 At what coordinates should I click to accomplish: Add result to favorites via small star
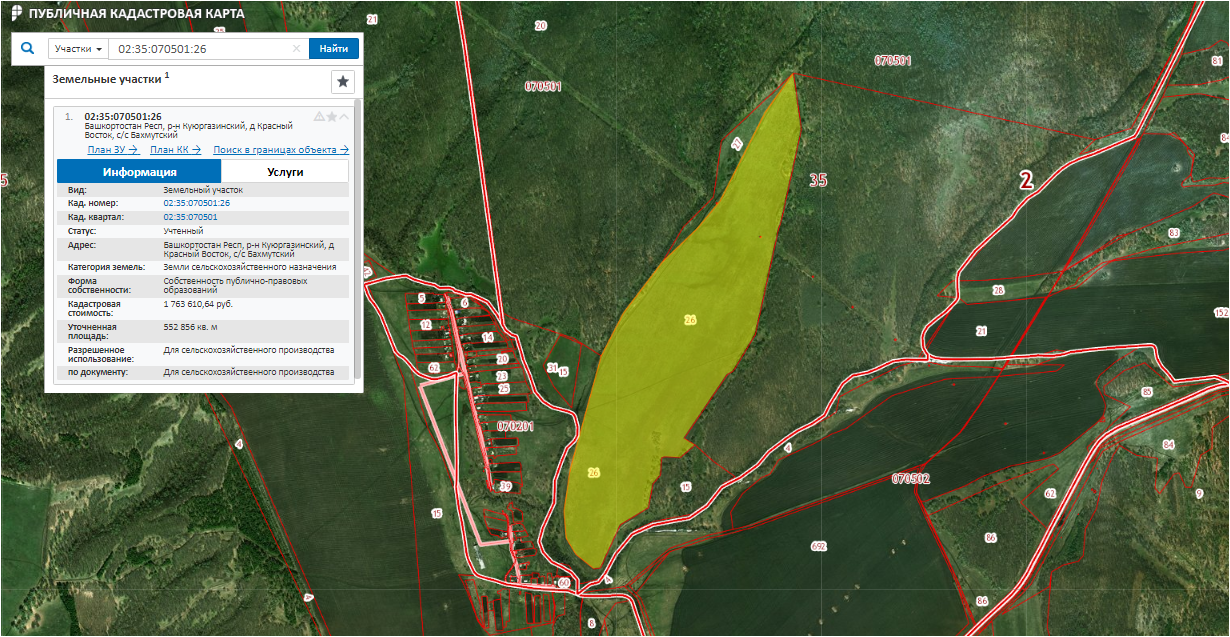(x=332, y=117)
